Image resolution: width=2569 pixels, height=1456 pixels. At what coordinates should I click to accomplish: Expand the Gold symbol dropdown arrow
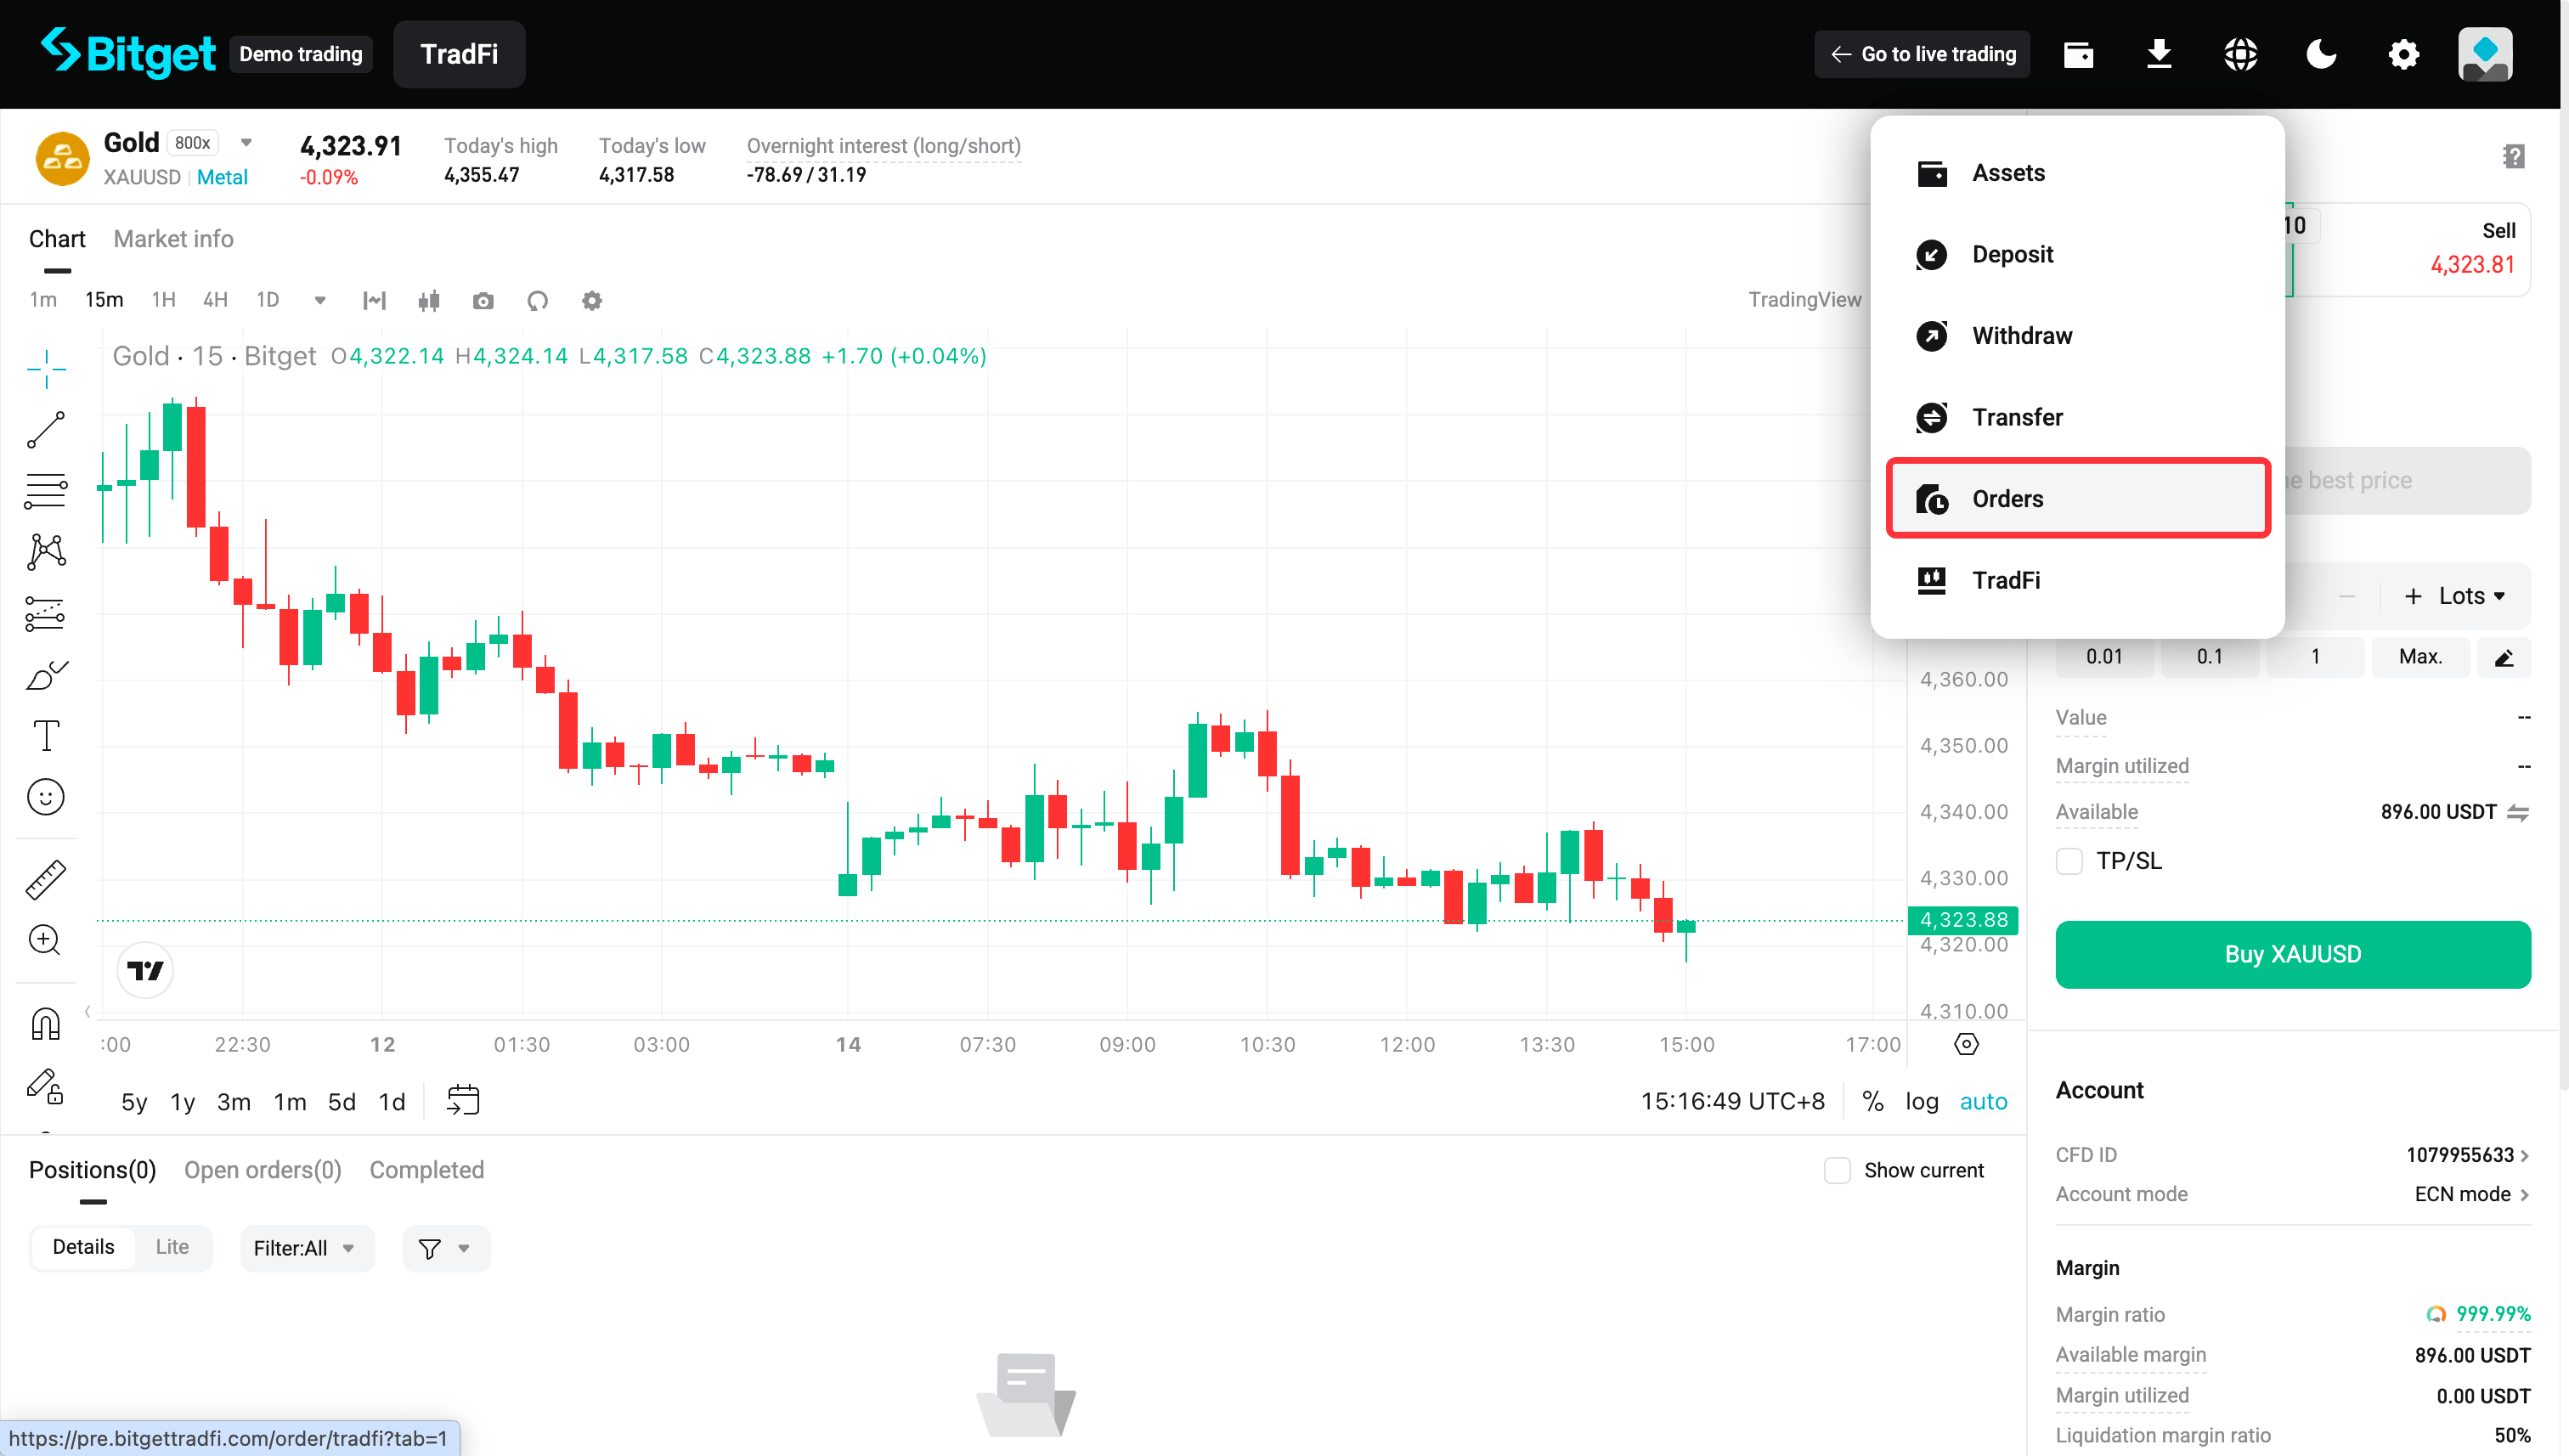click(x=246, y=143)
